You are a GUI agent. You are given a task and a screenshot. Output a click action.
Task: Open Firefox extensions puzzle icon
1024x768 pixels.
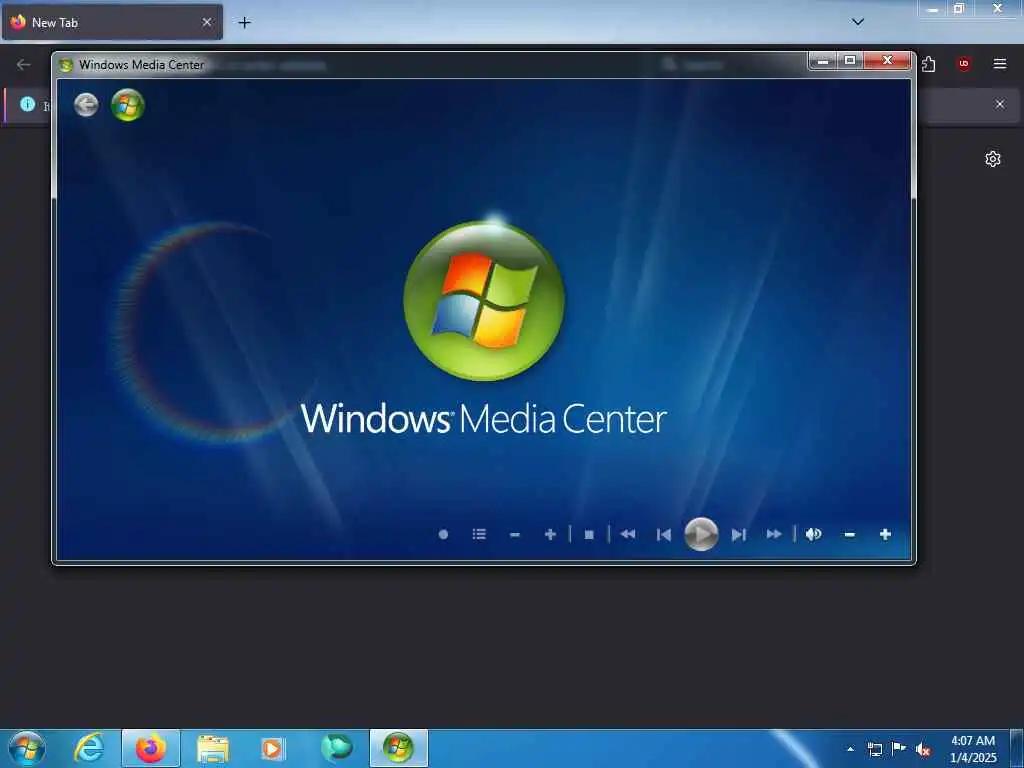coord(929,64)
